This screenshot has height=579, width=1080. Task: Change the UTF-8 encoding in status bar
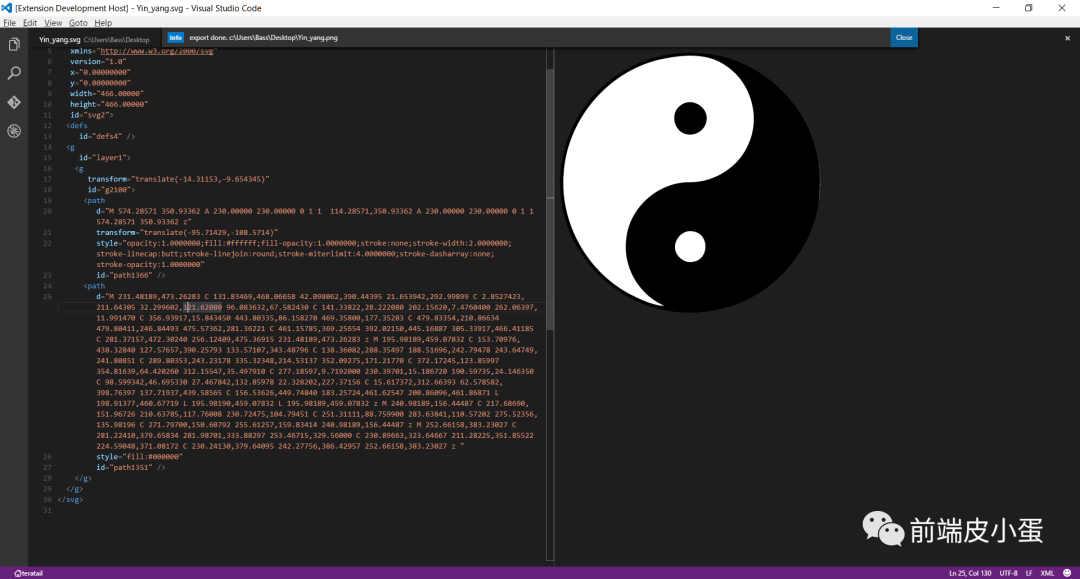click(x=1008, y=573)
